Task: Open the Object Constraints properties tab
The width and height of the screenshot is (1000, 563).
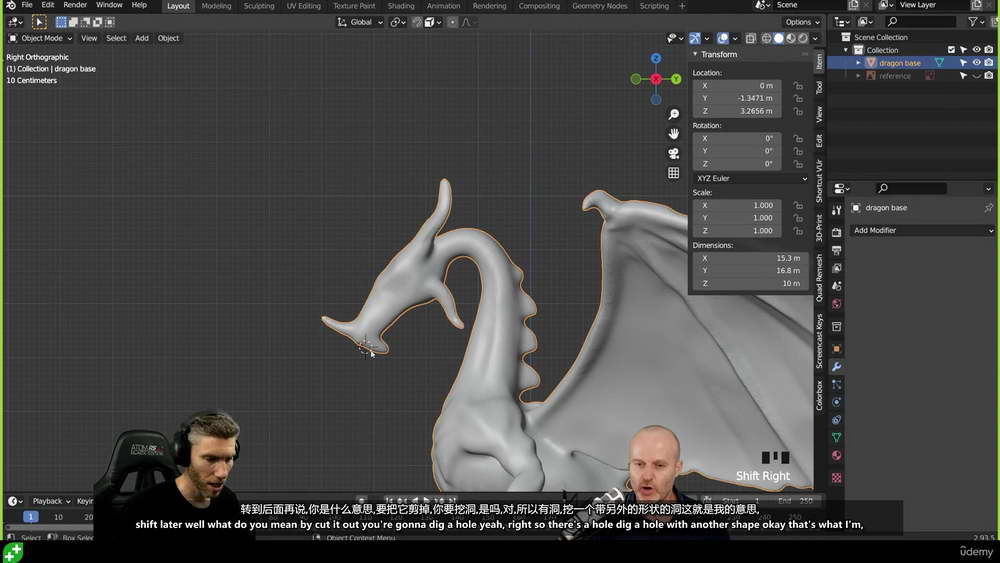Action: click(837, 420)
